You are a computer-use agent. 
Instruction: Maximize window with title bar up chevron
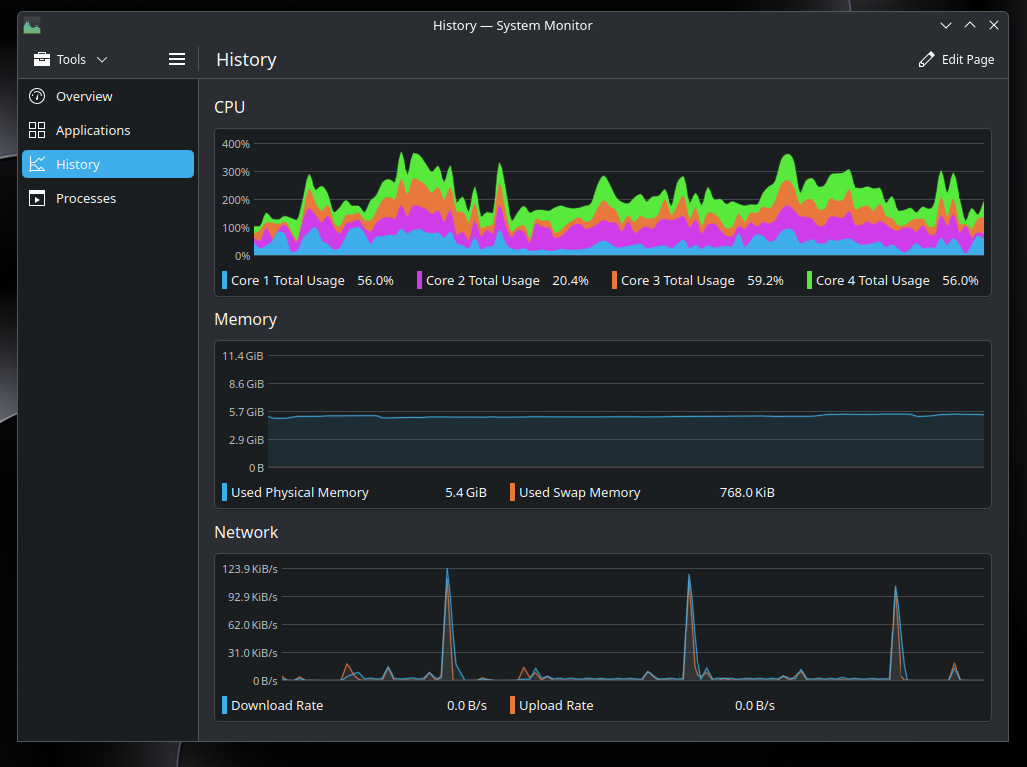coord(970,25)
